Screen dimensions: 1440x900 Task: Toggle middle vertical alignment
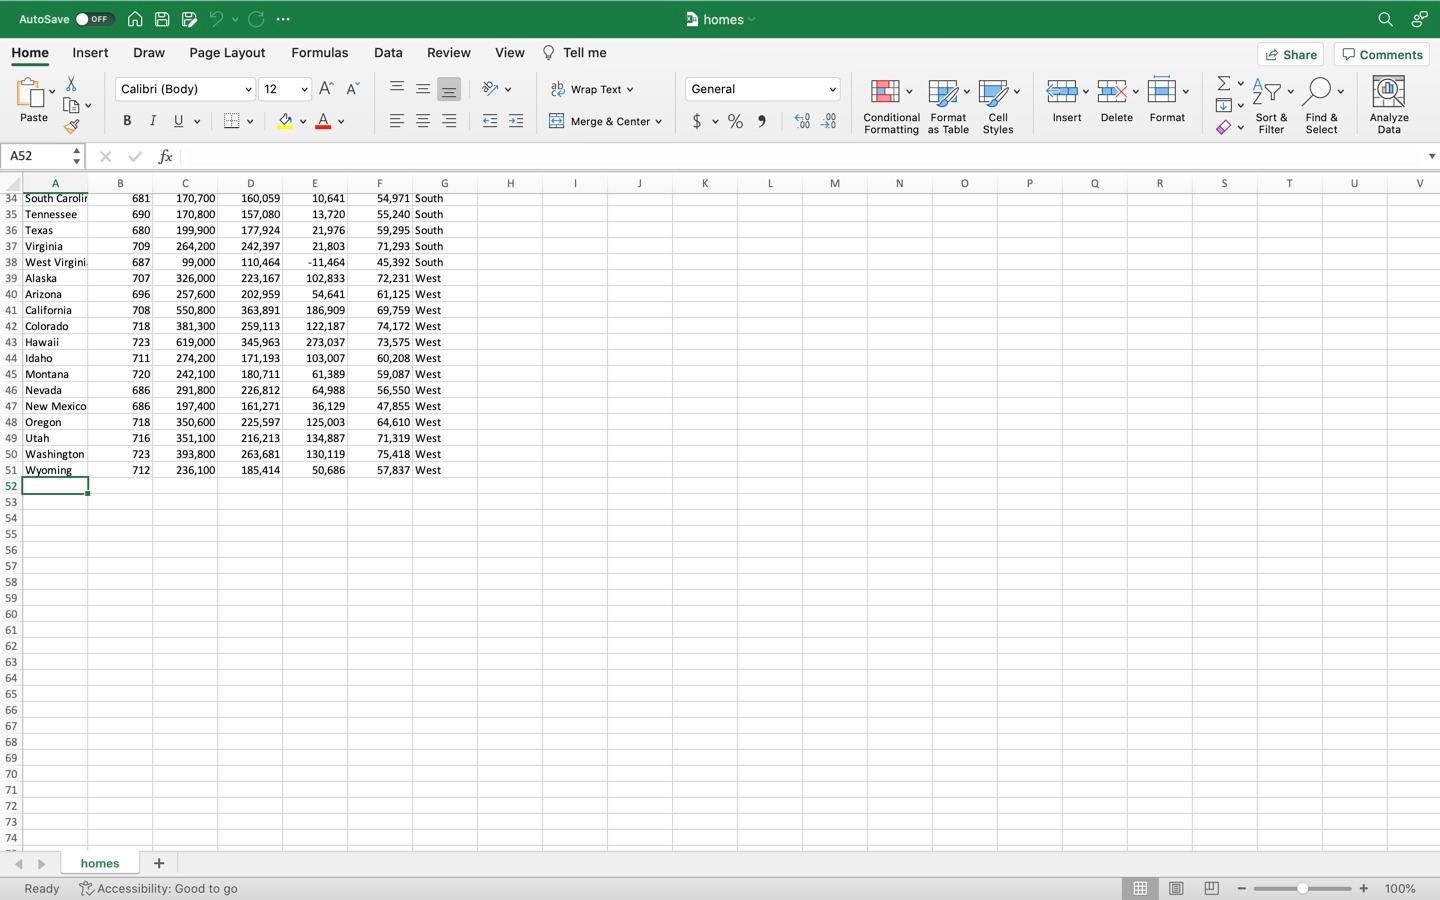[423, 89]
